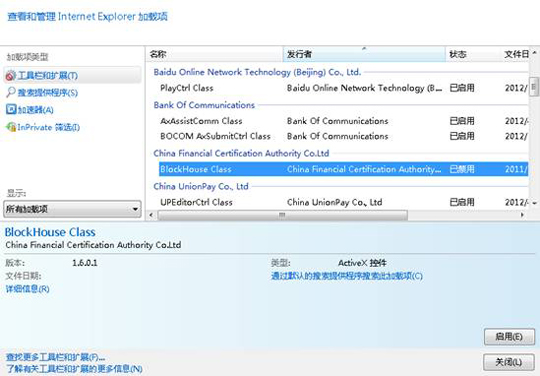The image size is (540, 376).
Task: Click the vertical scrollbar down arrow
Action: [x=534, y=203]
